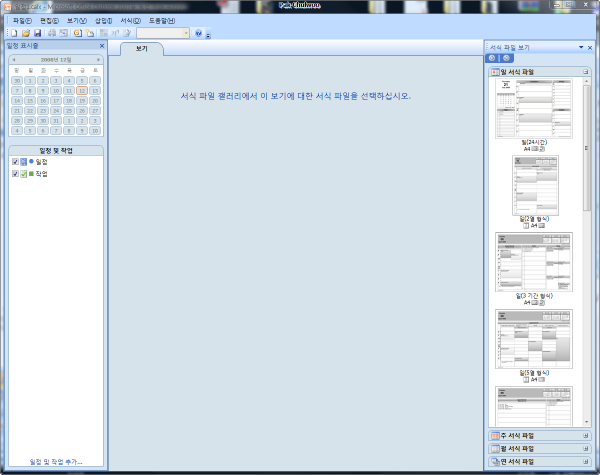The width and height of the screenshot is (600, 475).
Task: Open the 서식 파일 보기 pane menu arrow
Action: pyautogui.click(x=581, y=47)
